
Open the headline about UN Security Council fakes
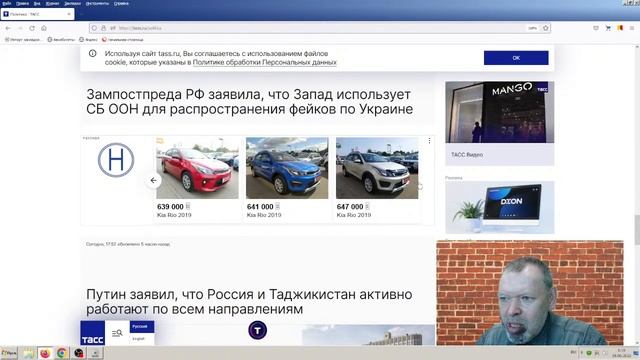pos(249,102)
